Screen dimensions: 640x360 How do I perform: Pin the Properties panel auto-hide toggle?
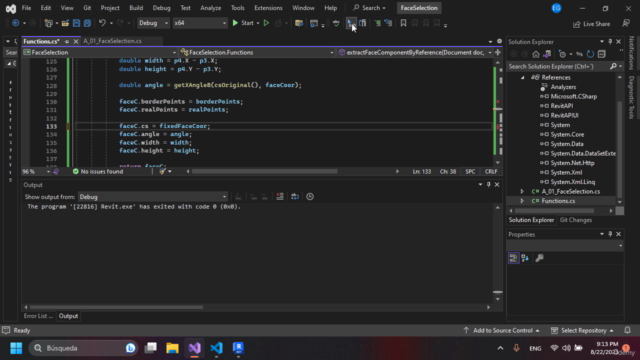610,234
